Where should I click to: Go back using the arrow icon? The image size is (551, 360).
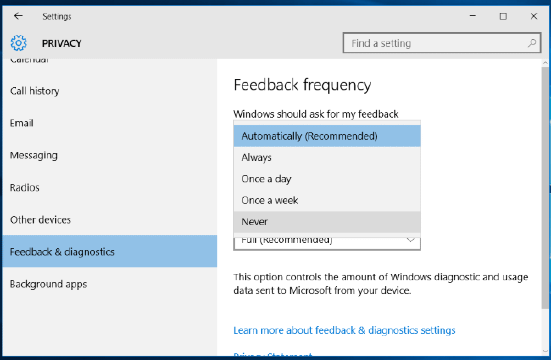tap(18, 16)
